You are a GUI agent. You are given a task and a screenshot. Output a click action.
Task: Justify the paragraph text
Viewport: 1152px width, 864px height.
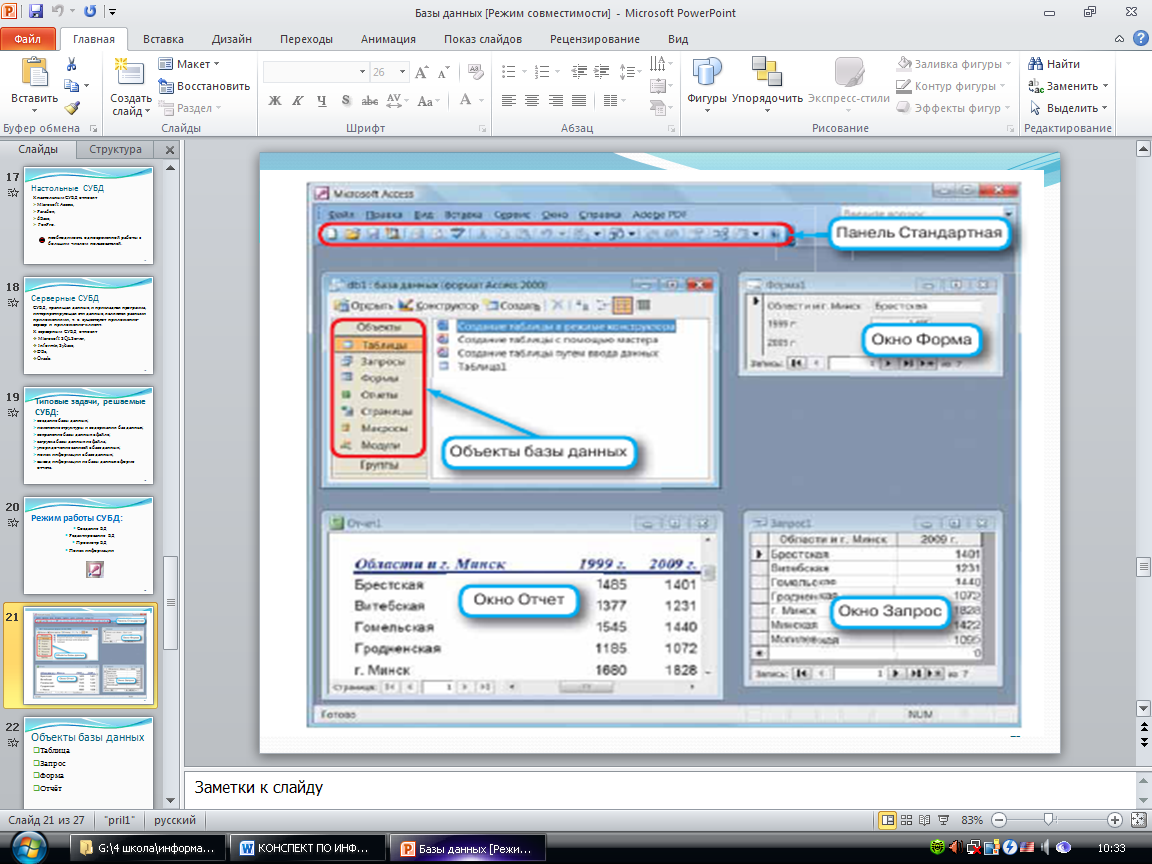click(579, 101)
